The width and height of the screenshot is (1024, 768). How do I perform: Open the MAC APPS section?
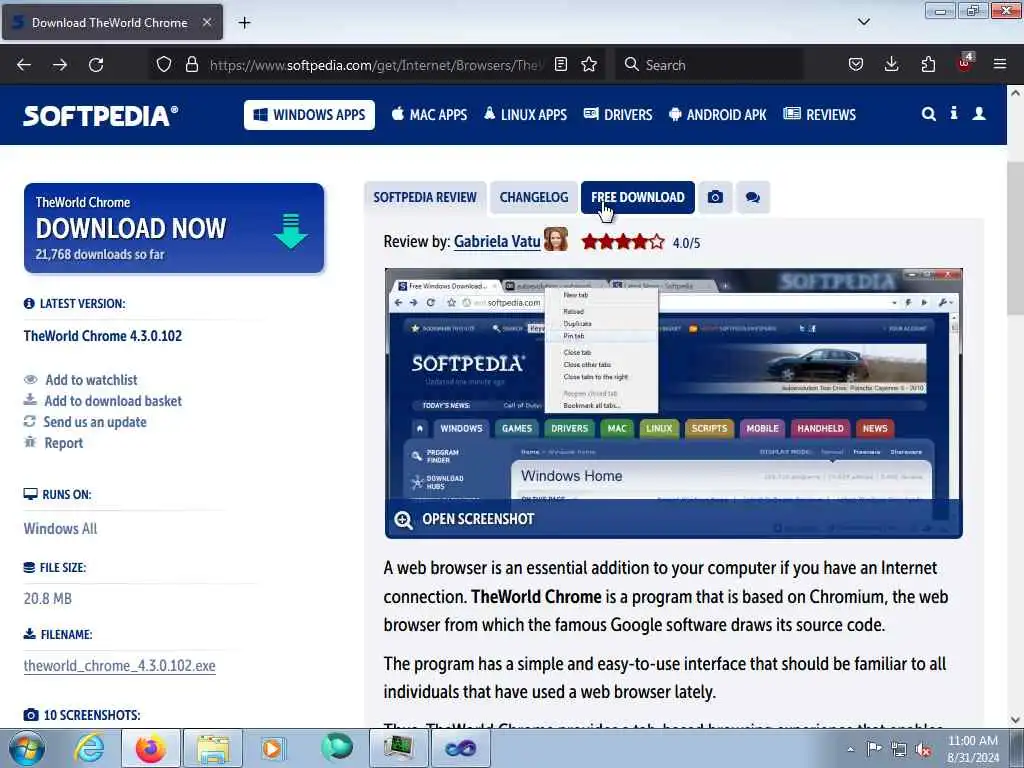[430, 115]
